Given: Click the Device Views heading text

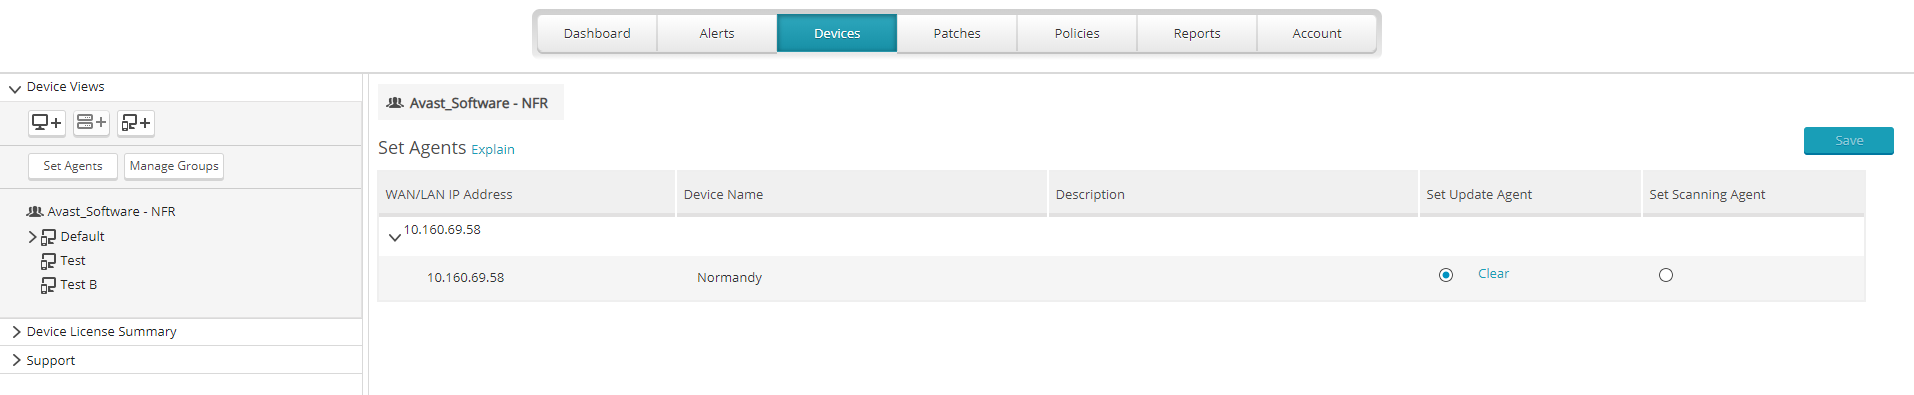Looking at the screenshot, I should (x=65, y=87).
